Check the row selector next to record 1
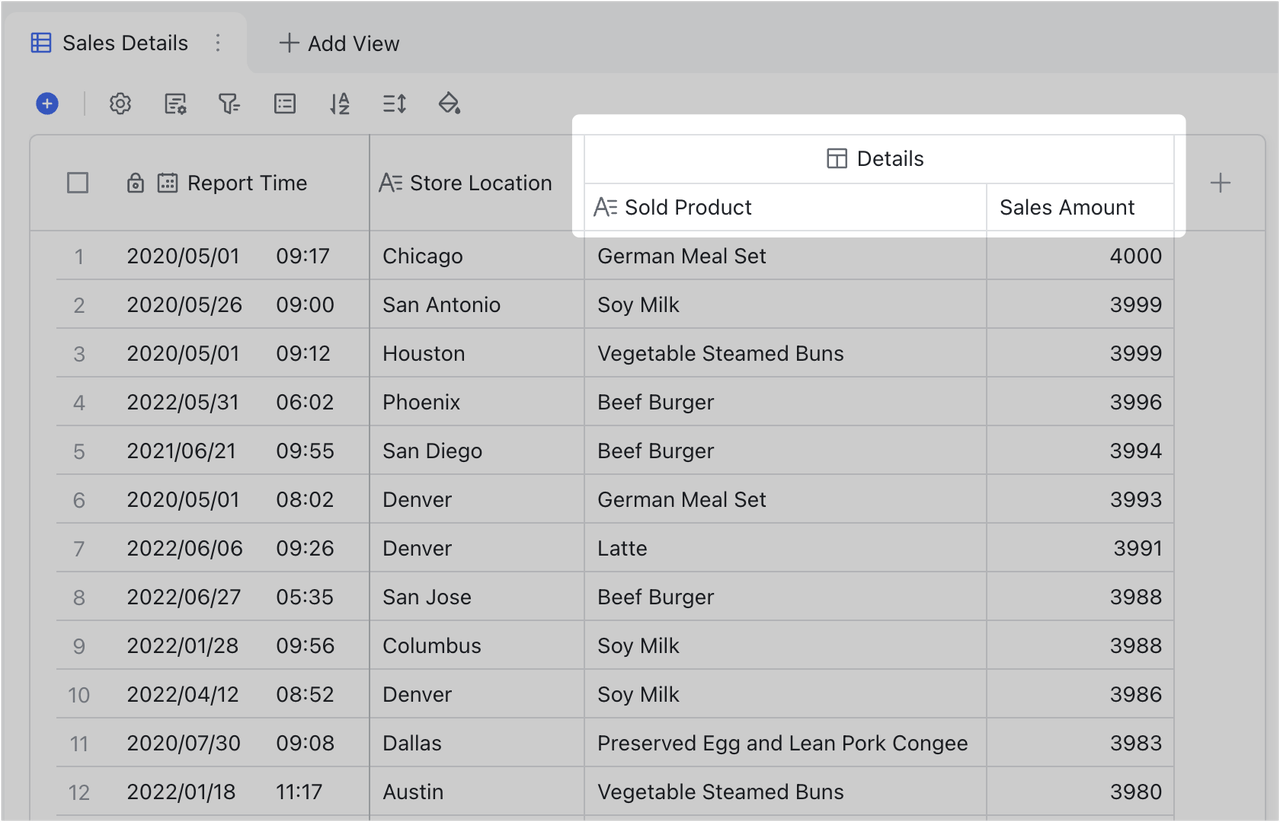1280x822 pixels. 78,256
